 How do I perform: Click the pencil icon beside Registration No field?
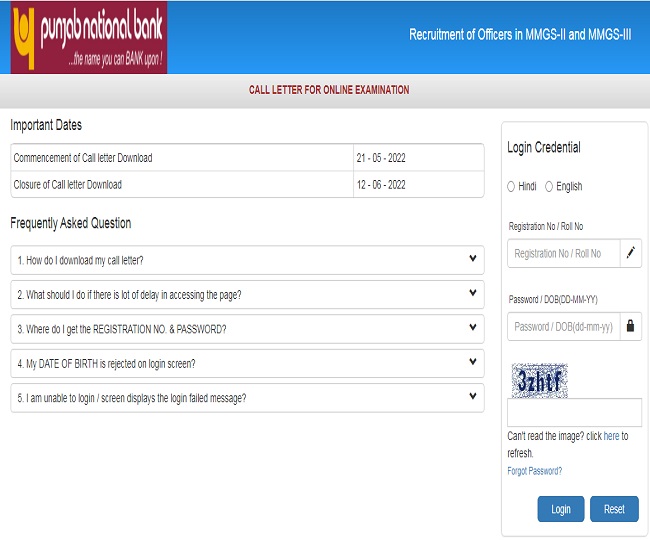(630, 254)
